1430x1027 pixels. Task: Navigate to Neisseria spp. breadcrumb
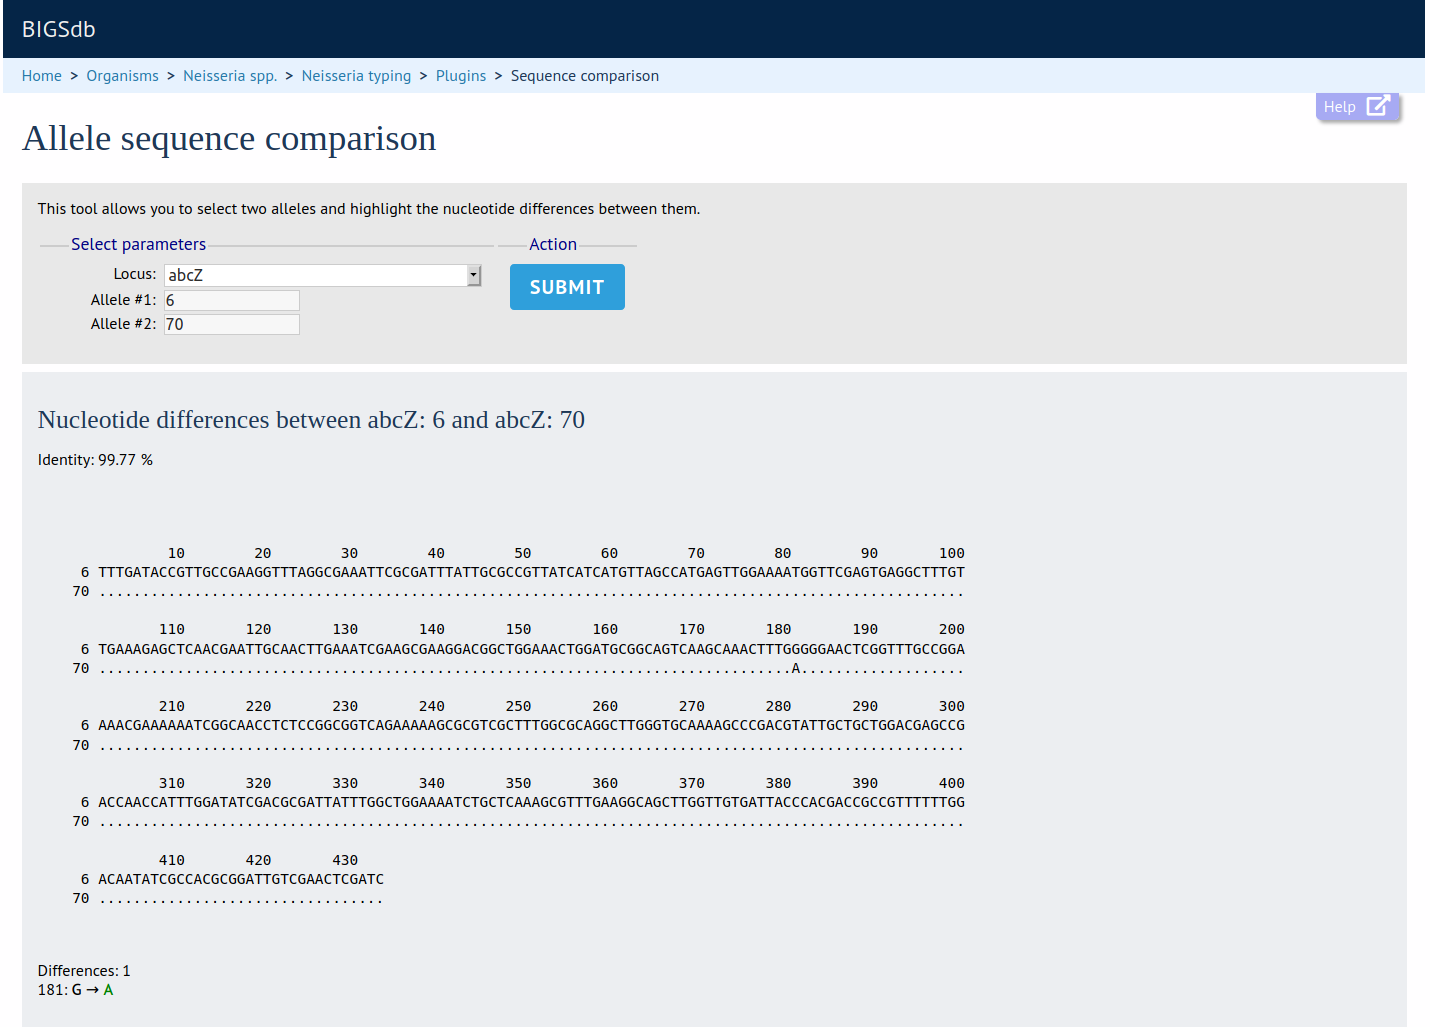tap(230, 76)
